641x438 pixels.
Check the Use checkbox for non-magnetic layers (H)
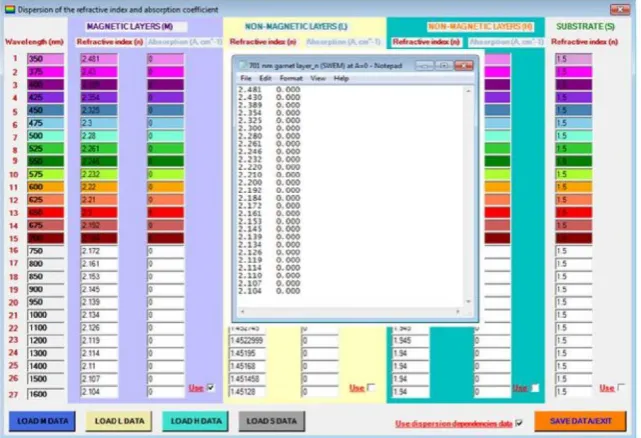pyautogui.click(x=535, y=388)
